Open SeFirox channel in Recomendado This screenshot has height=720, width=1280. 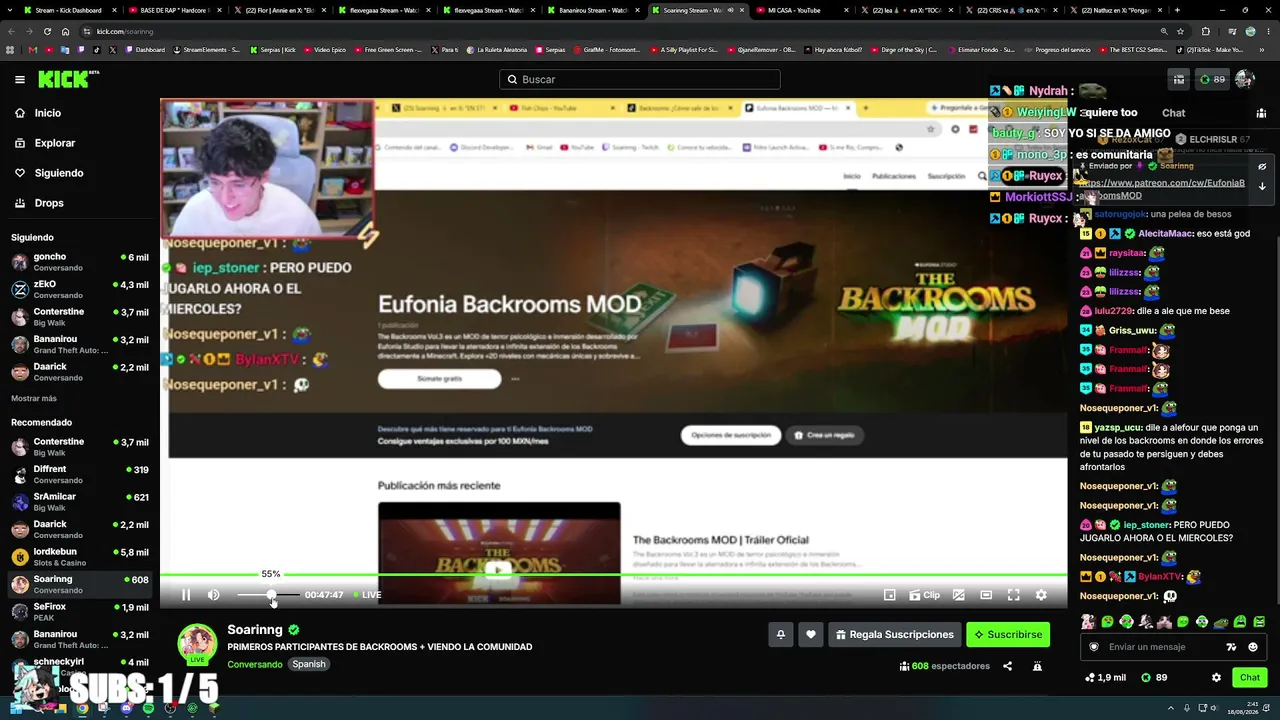click(80, 612)
